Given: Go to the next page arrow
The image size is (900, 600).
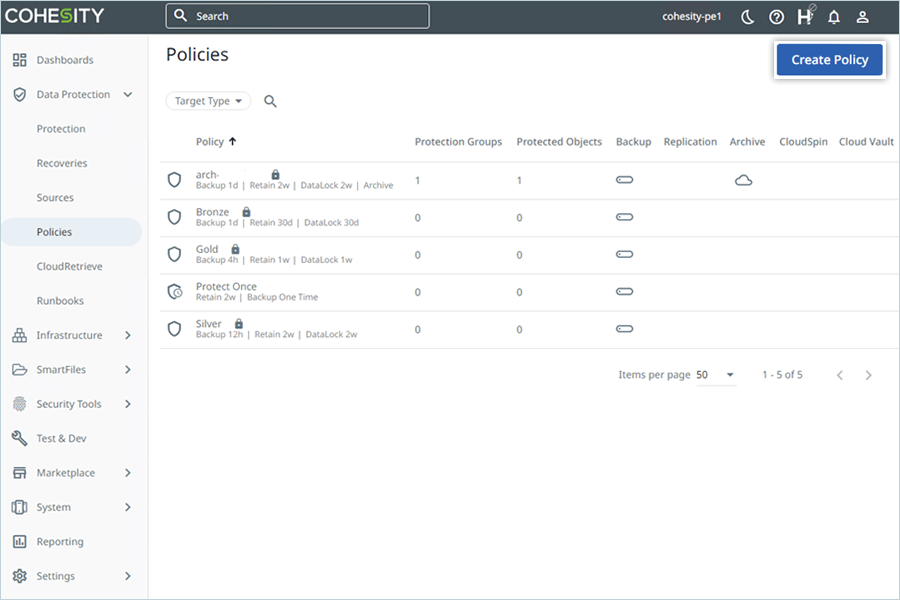Looking at the screenshot, I should [x=868, y=376].
